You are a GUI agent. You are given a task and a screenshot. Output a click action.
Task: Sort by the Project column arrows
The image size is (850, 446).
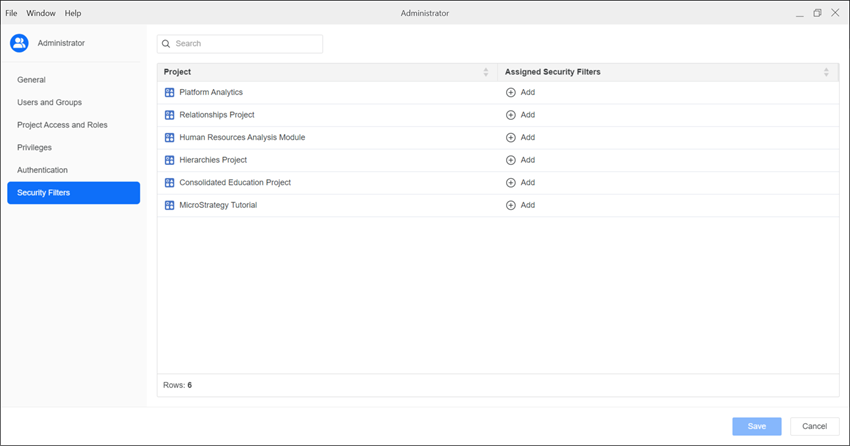(486, 72)
